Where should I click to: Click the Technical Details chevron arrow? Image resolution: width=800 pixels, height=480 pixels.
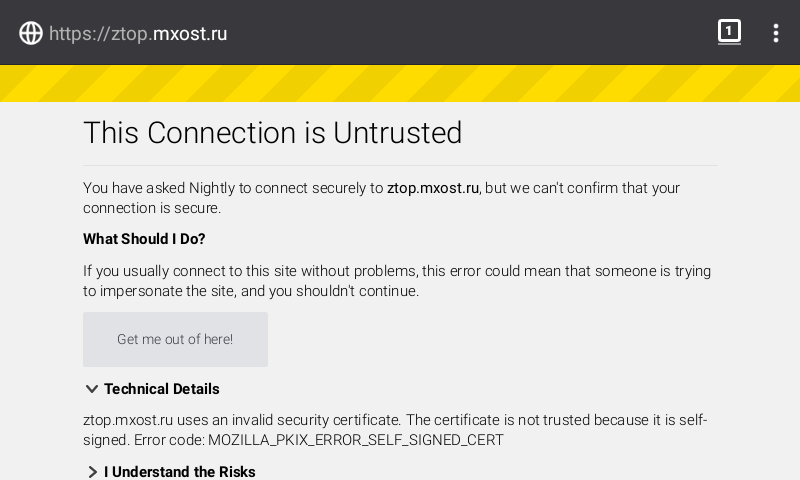point(91,389)
